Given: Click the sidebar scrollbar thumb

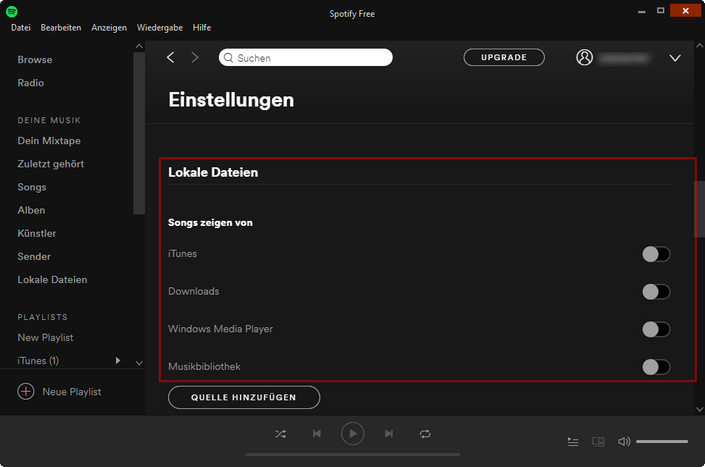Looking at the screenshot, I should pyautogui.click(x=139, y=133).
